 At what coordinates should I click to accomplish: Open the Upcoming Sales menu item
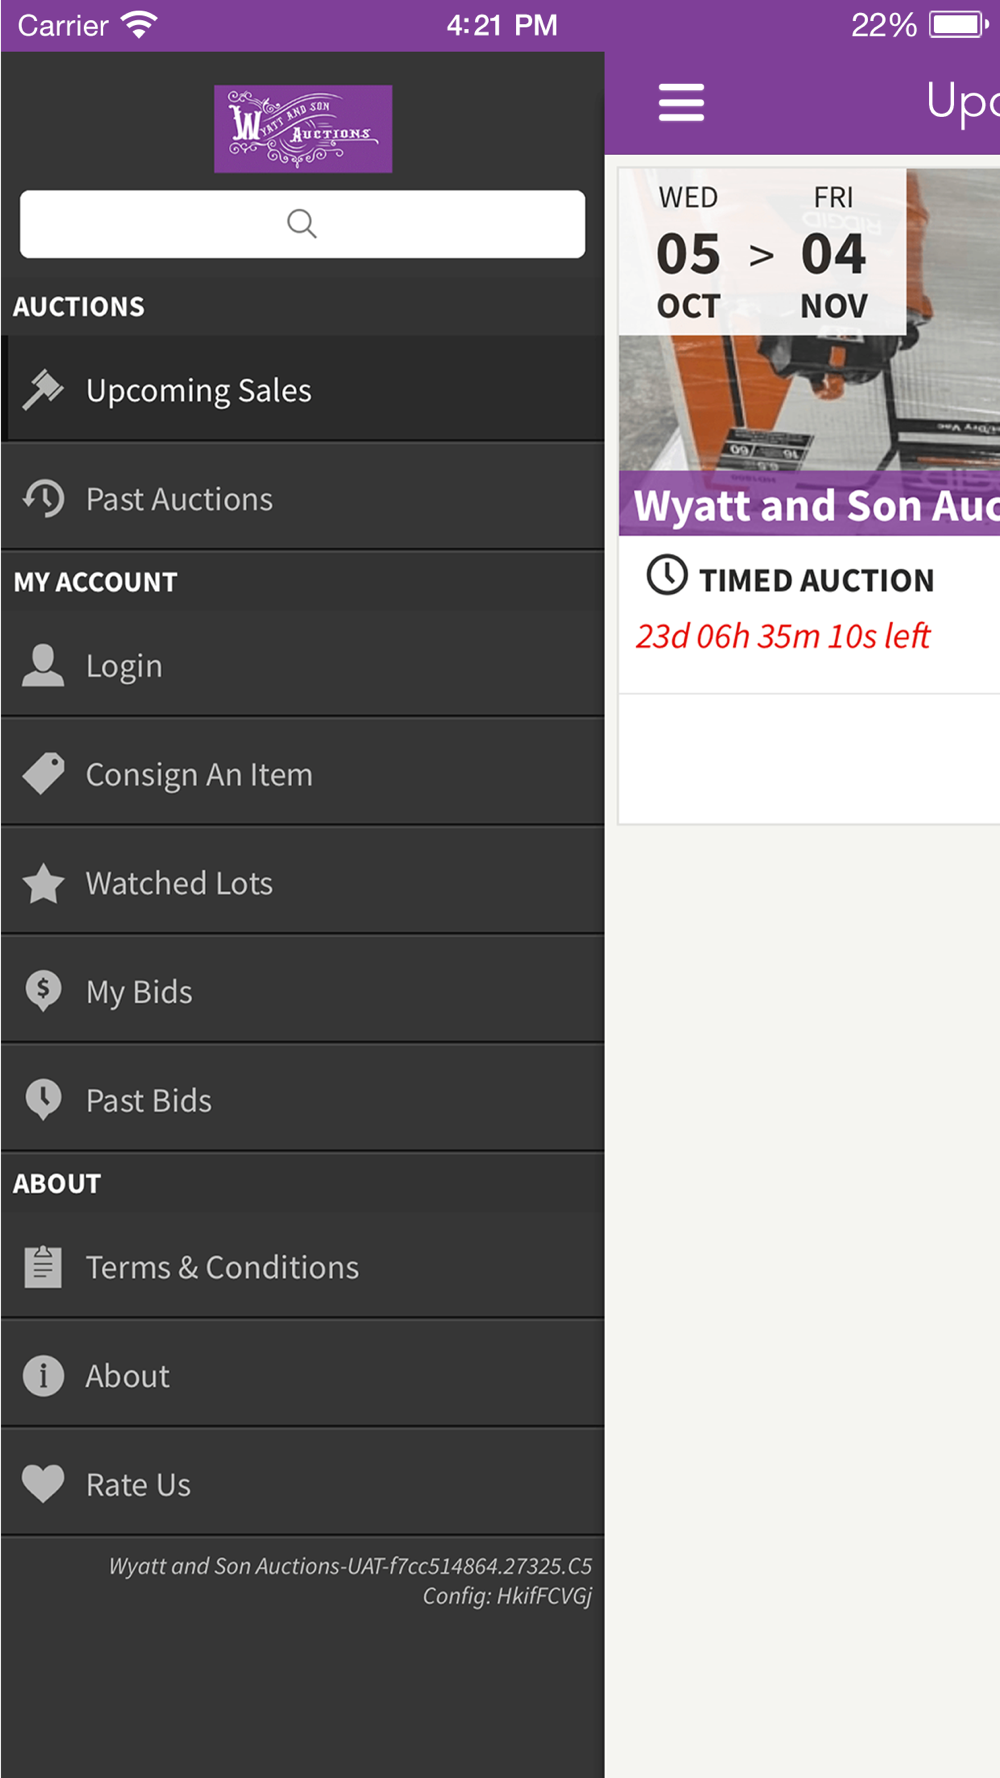pos(199,390)
